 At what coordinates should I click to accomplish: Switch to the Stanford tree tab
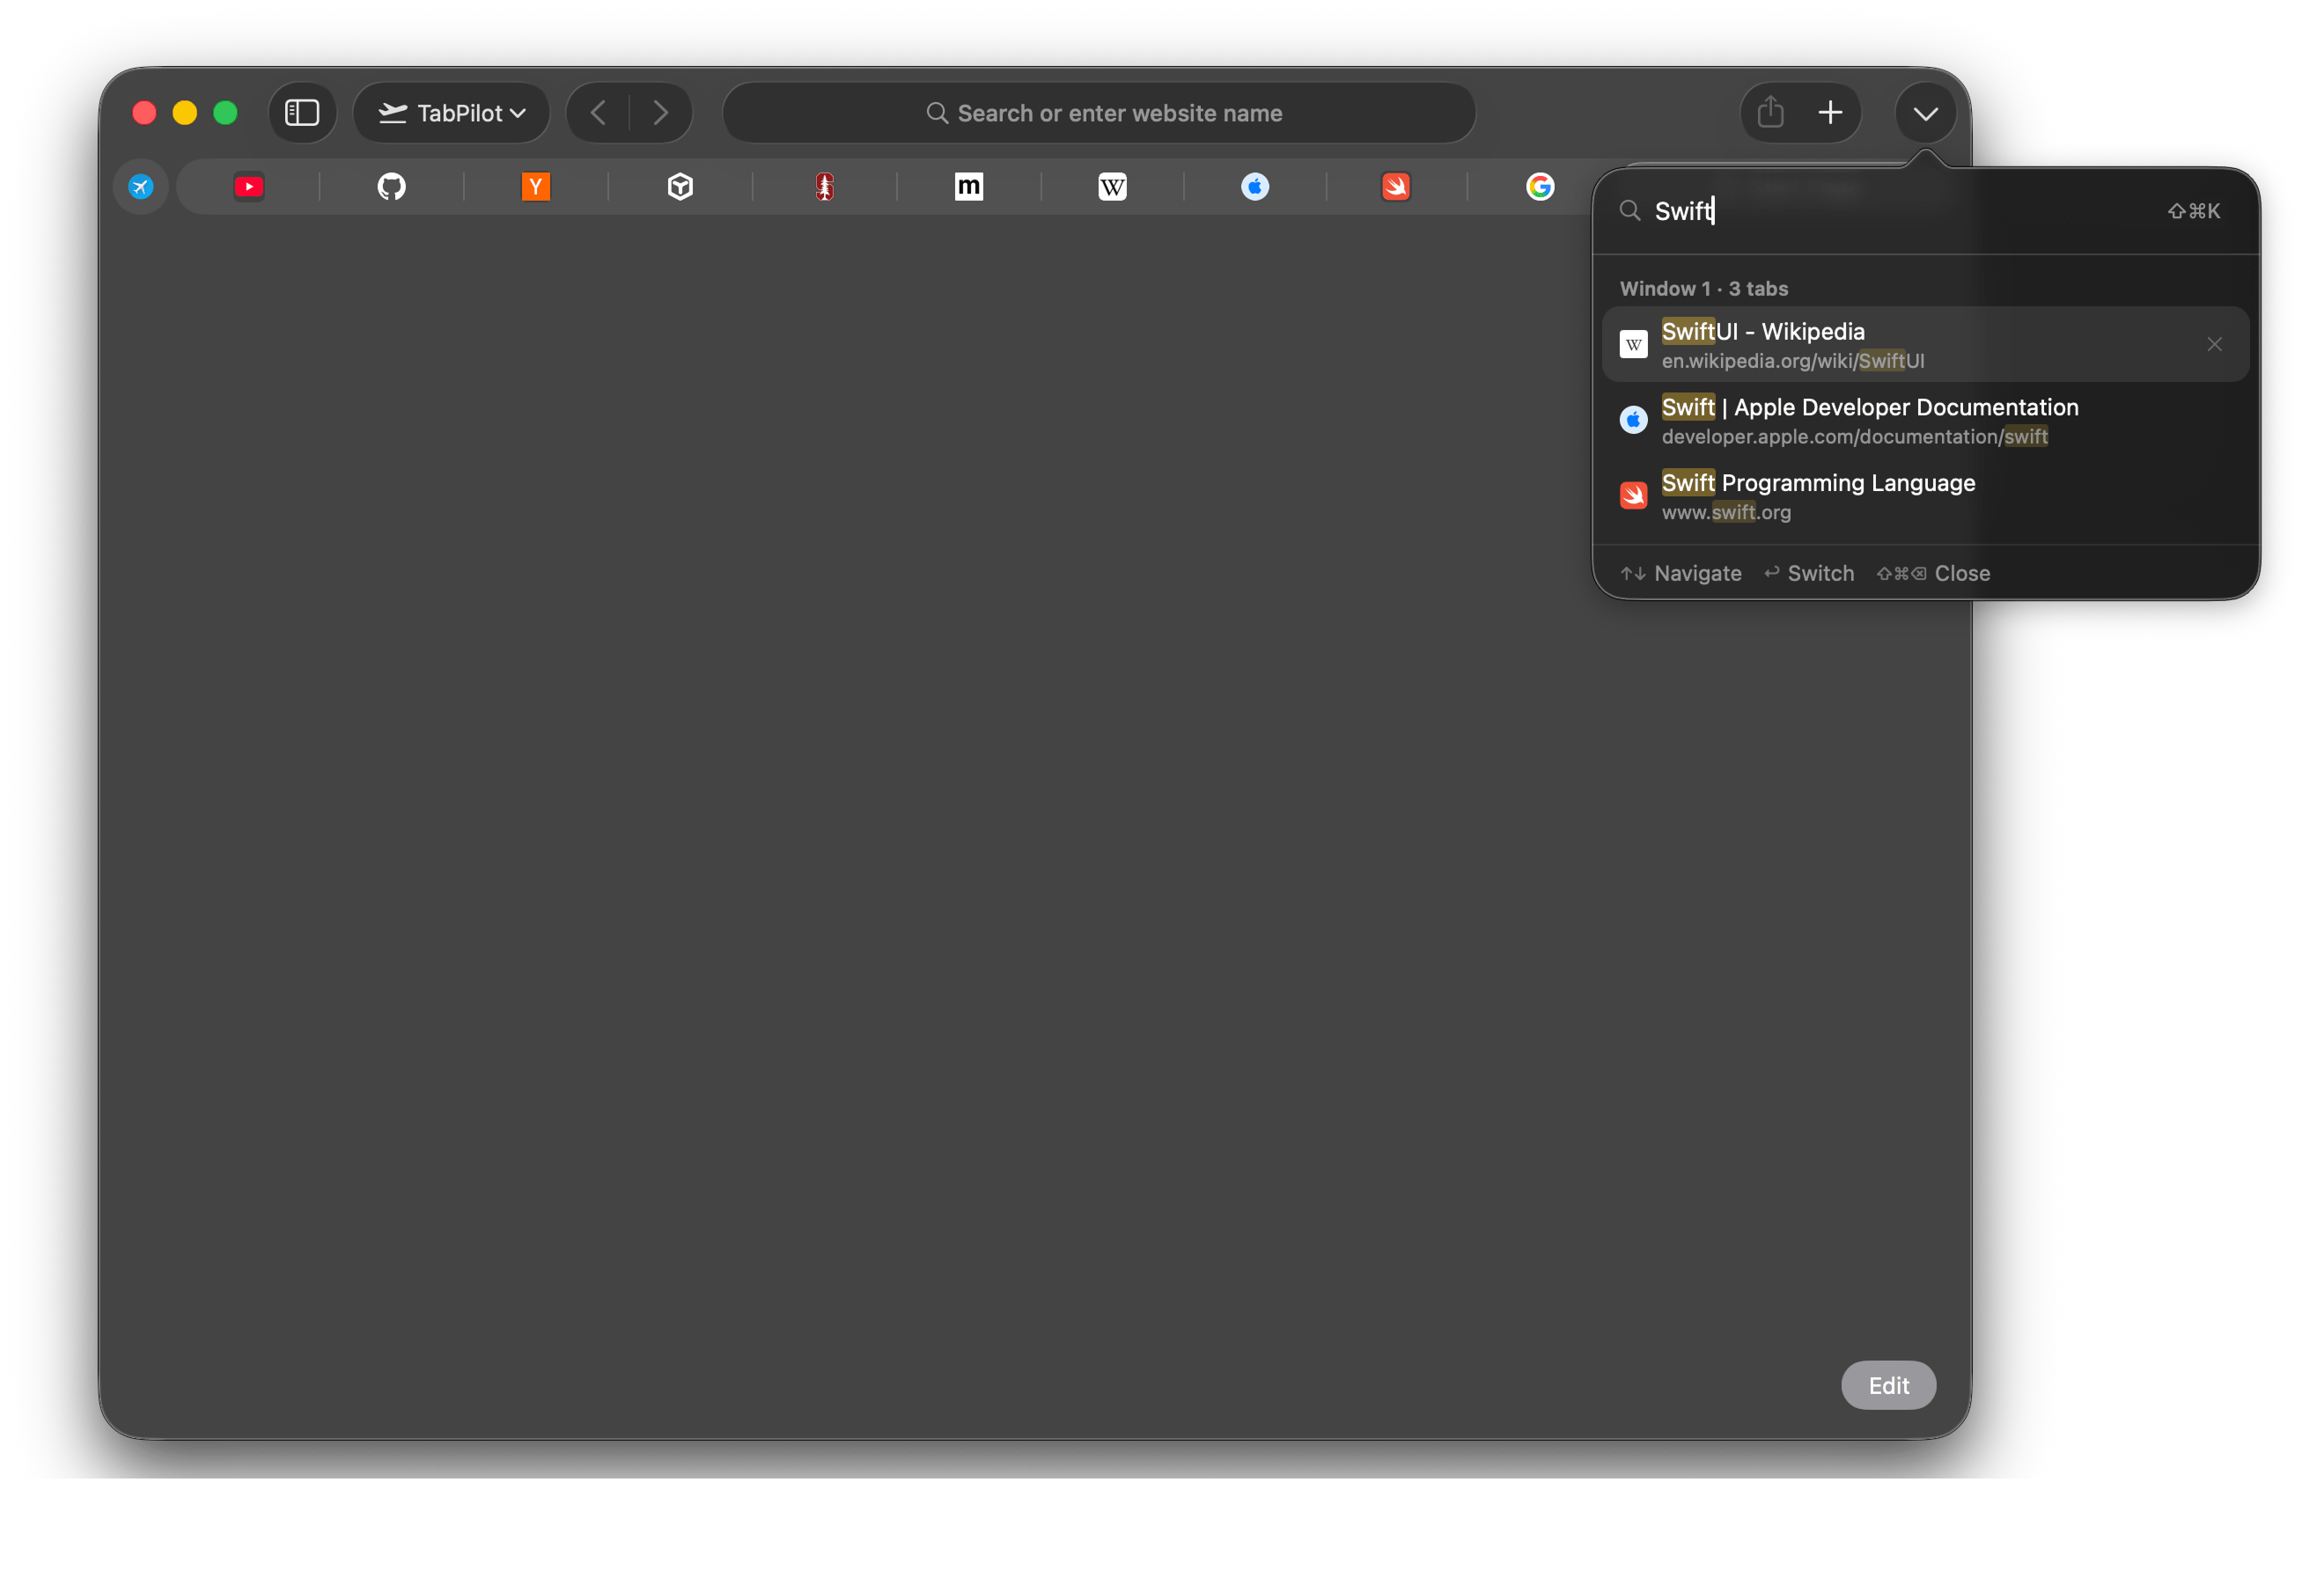click(824, 187)
